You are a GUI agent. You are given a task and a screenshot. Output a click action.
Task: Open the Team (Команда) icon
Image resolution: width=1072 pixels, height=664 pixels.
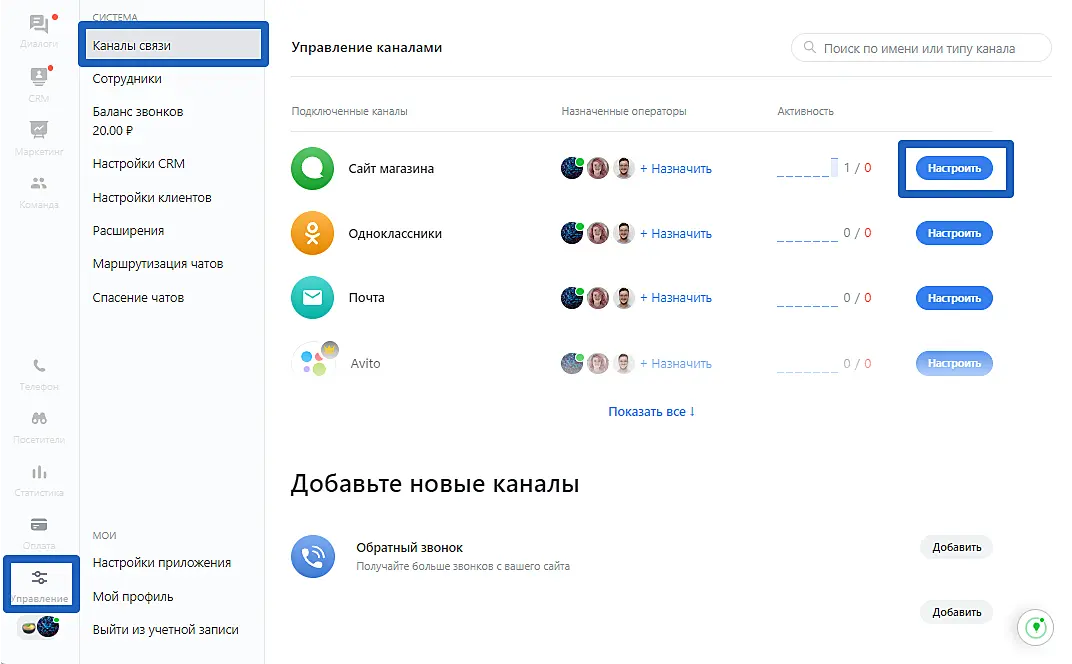click(39, 184)
